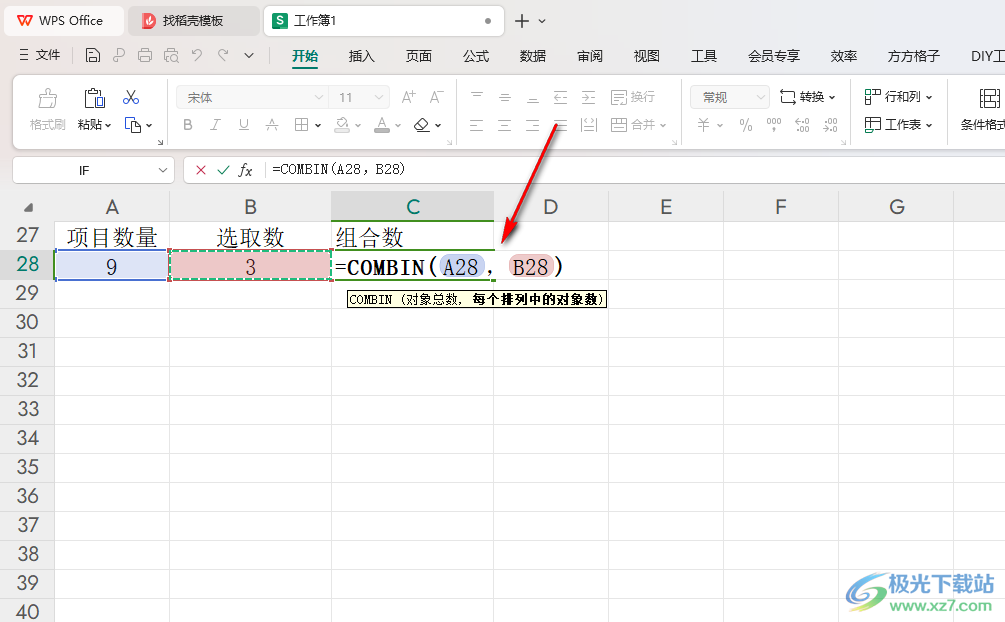Open the 文件 File menu
The width and height of the screenshot is (1005, 622).
(40, 56)
